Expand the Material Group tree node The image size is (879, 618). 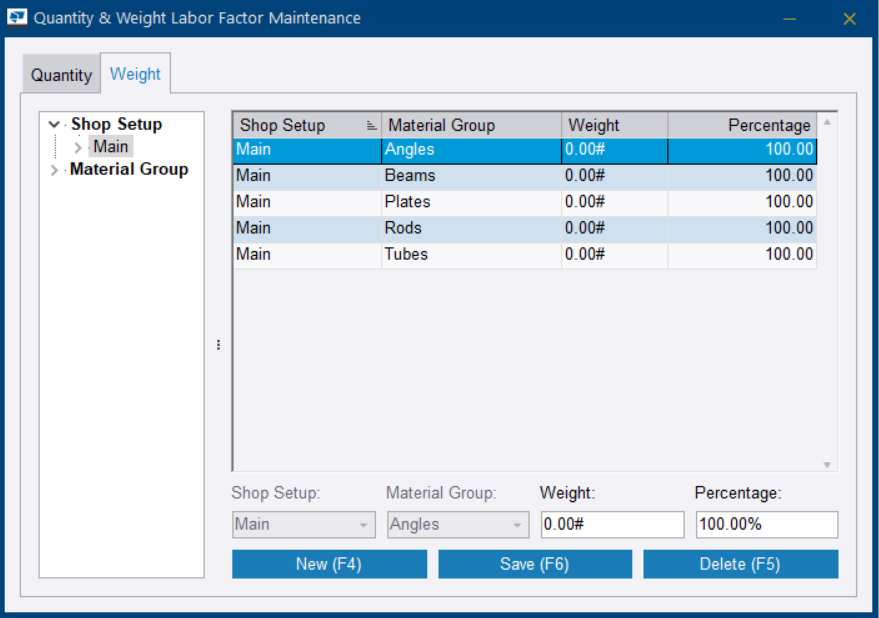(x=54, y=170)
